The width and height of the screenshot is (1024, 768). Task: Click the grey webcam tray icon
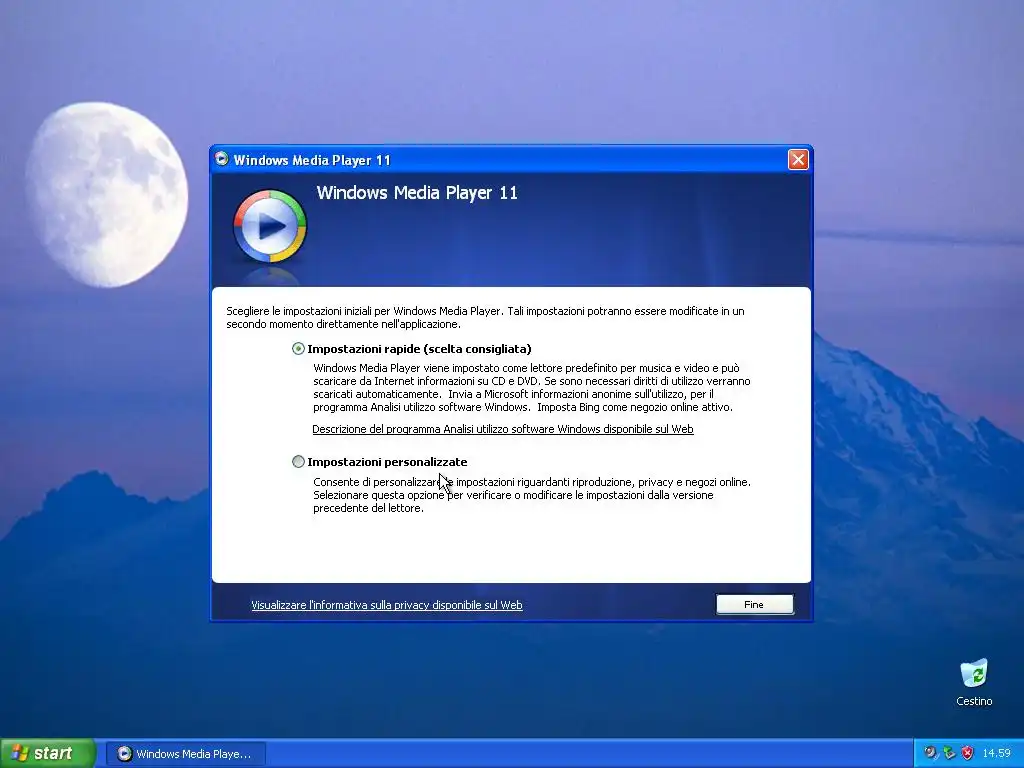coord(931,753)
